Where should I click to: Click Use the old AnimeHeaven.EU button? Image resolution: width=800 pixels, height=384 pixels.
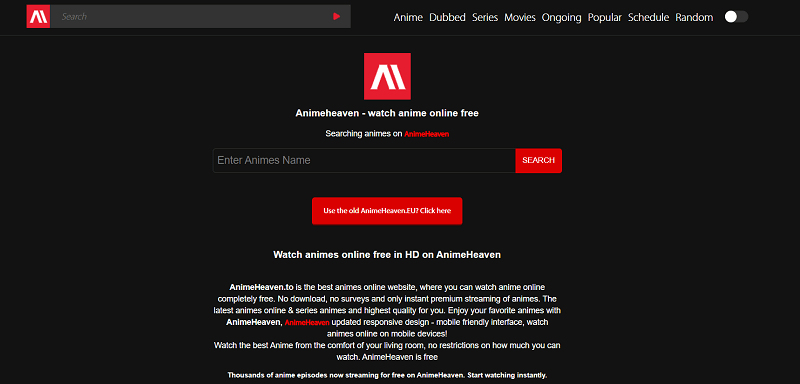387,211
